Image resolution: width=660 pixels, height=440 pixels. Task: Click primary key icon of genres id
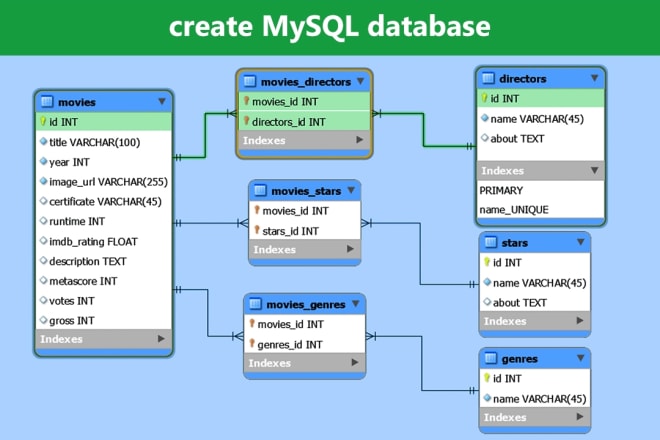click(487, 378)
